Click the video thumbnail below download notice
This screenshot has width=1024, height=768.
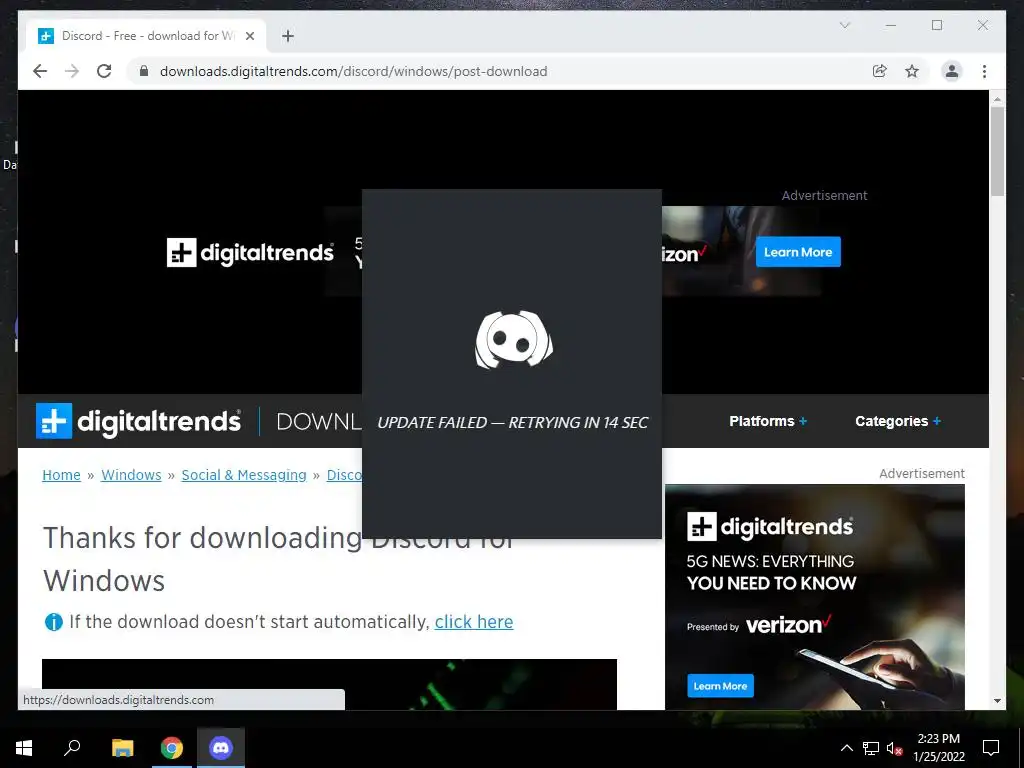pos(329,684)
